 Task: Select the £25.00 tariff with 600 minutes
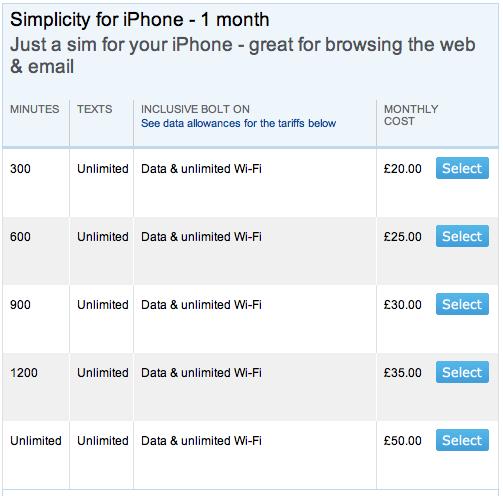462,236
